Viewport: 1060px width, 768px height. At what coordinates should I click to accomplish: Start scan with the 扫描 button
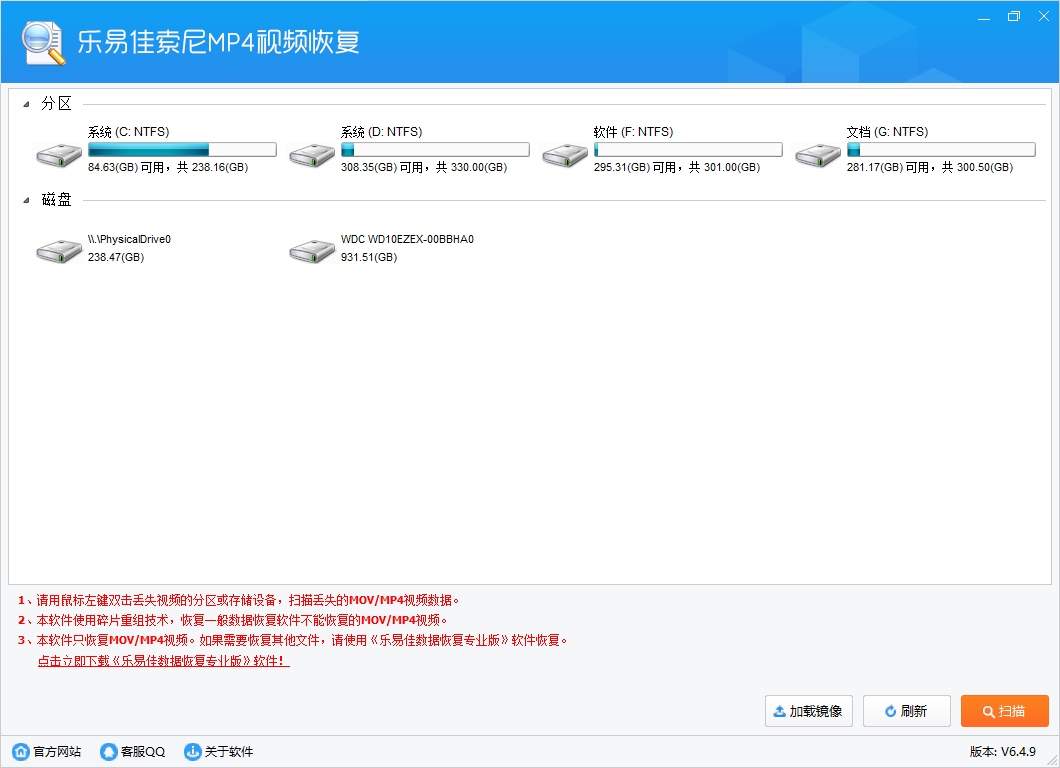tap(1005, 711)
